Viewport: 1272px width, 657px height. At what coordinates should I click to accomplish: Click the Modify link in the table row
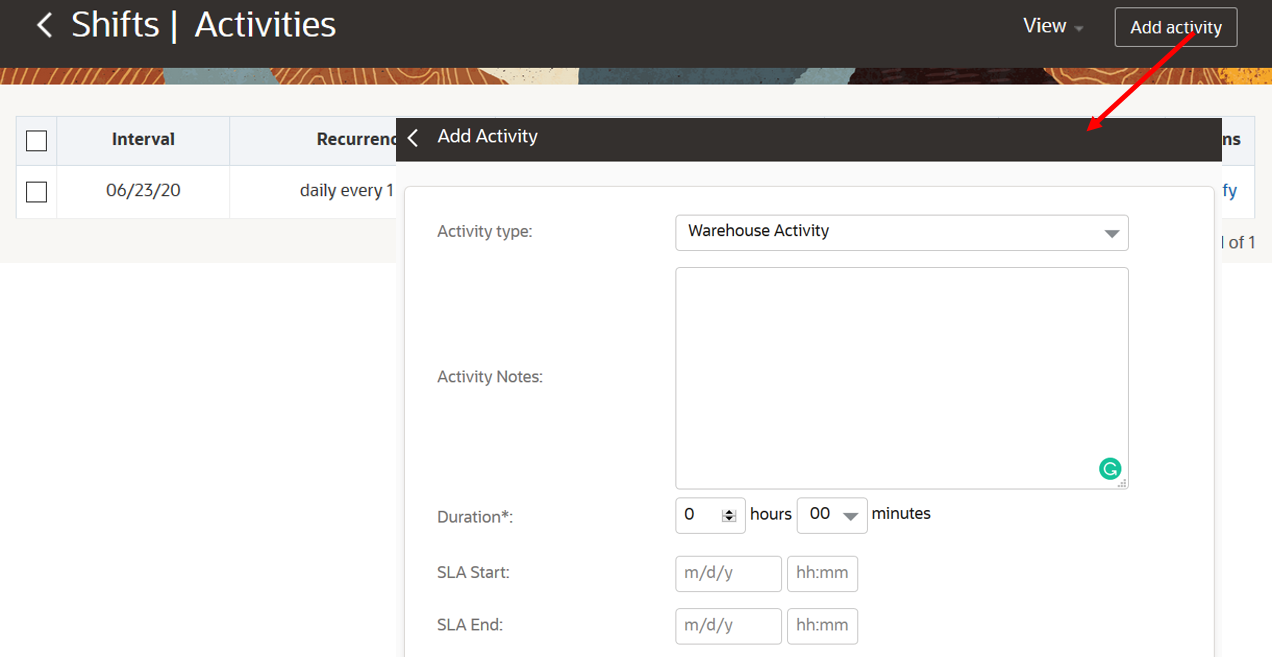(x=1229, y=191)
